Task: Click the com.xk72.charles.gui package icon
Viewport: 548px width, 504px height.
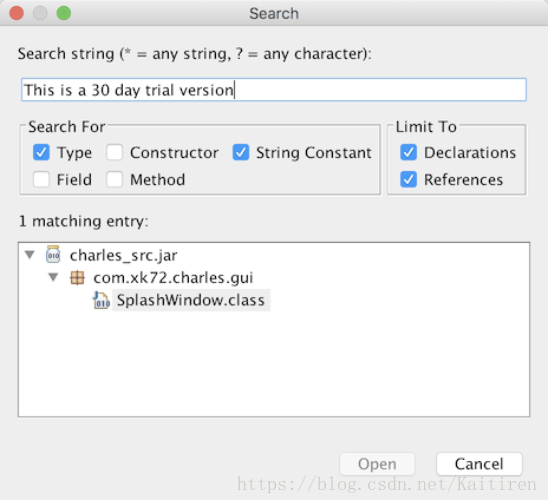Action: (x=77, y=278)
